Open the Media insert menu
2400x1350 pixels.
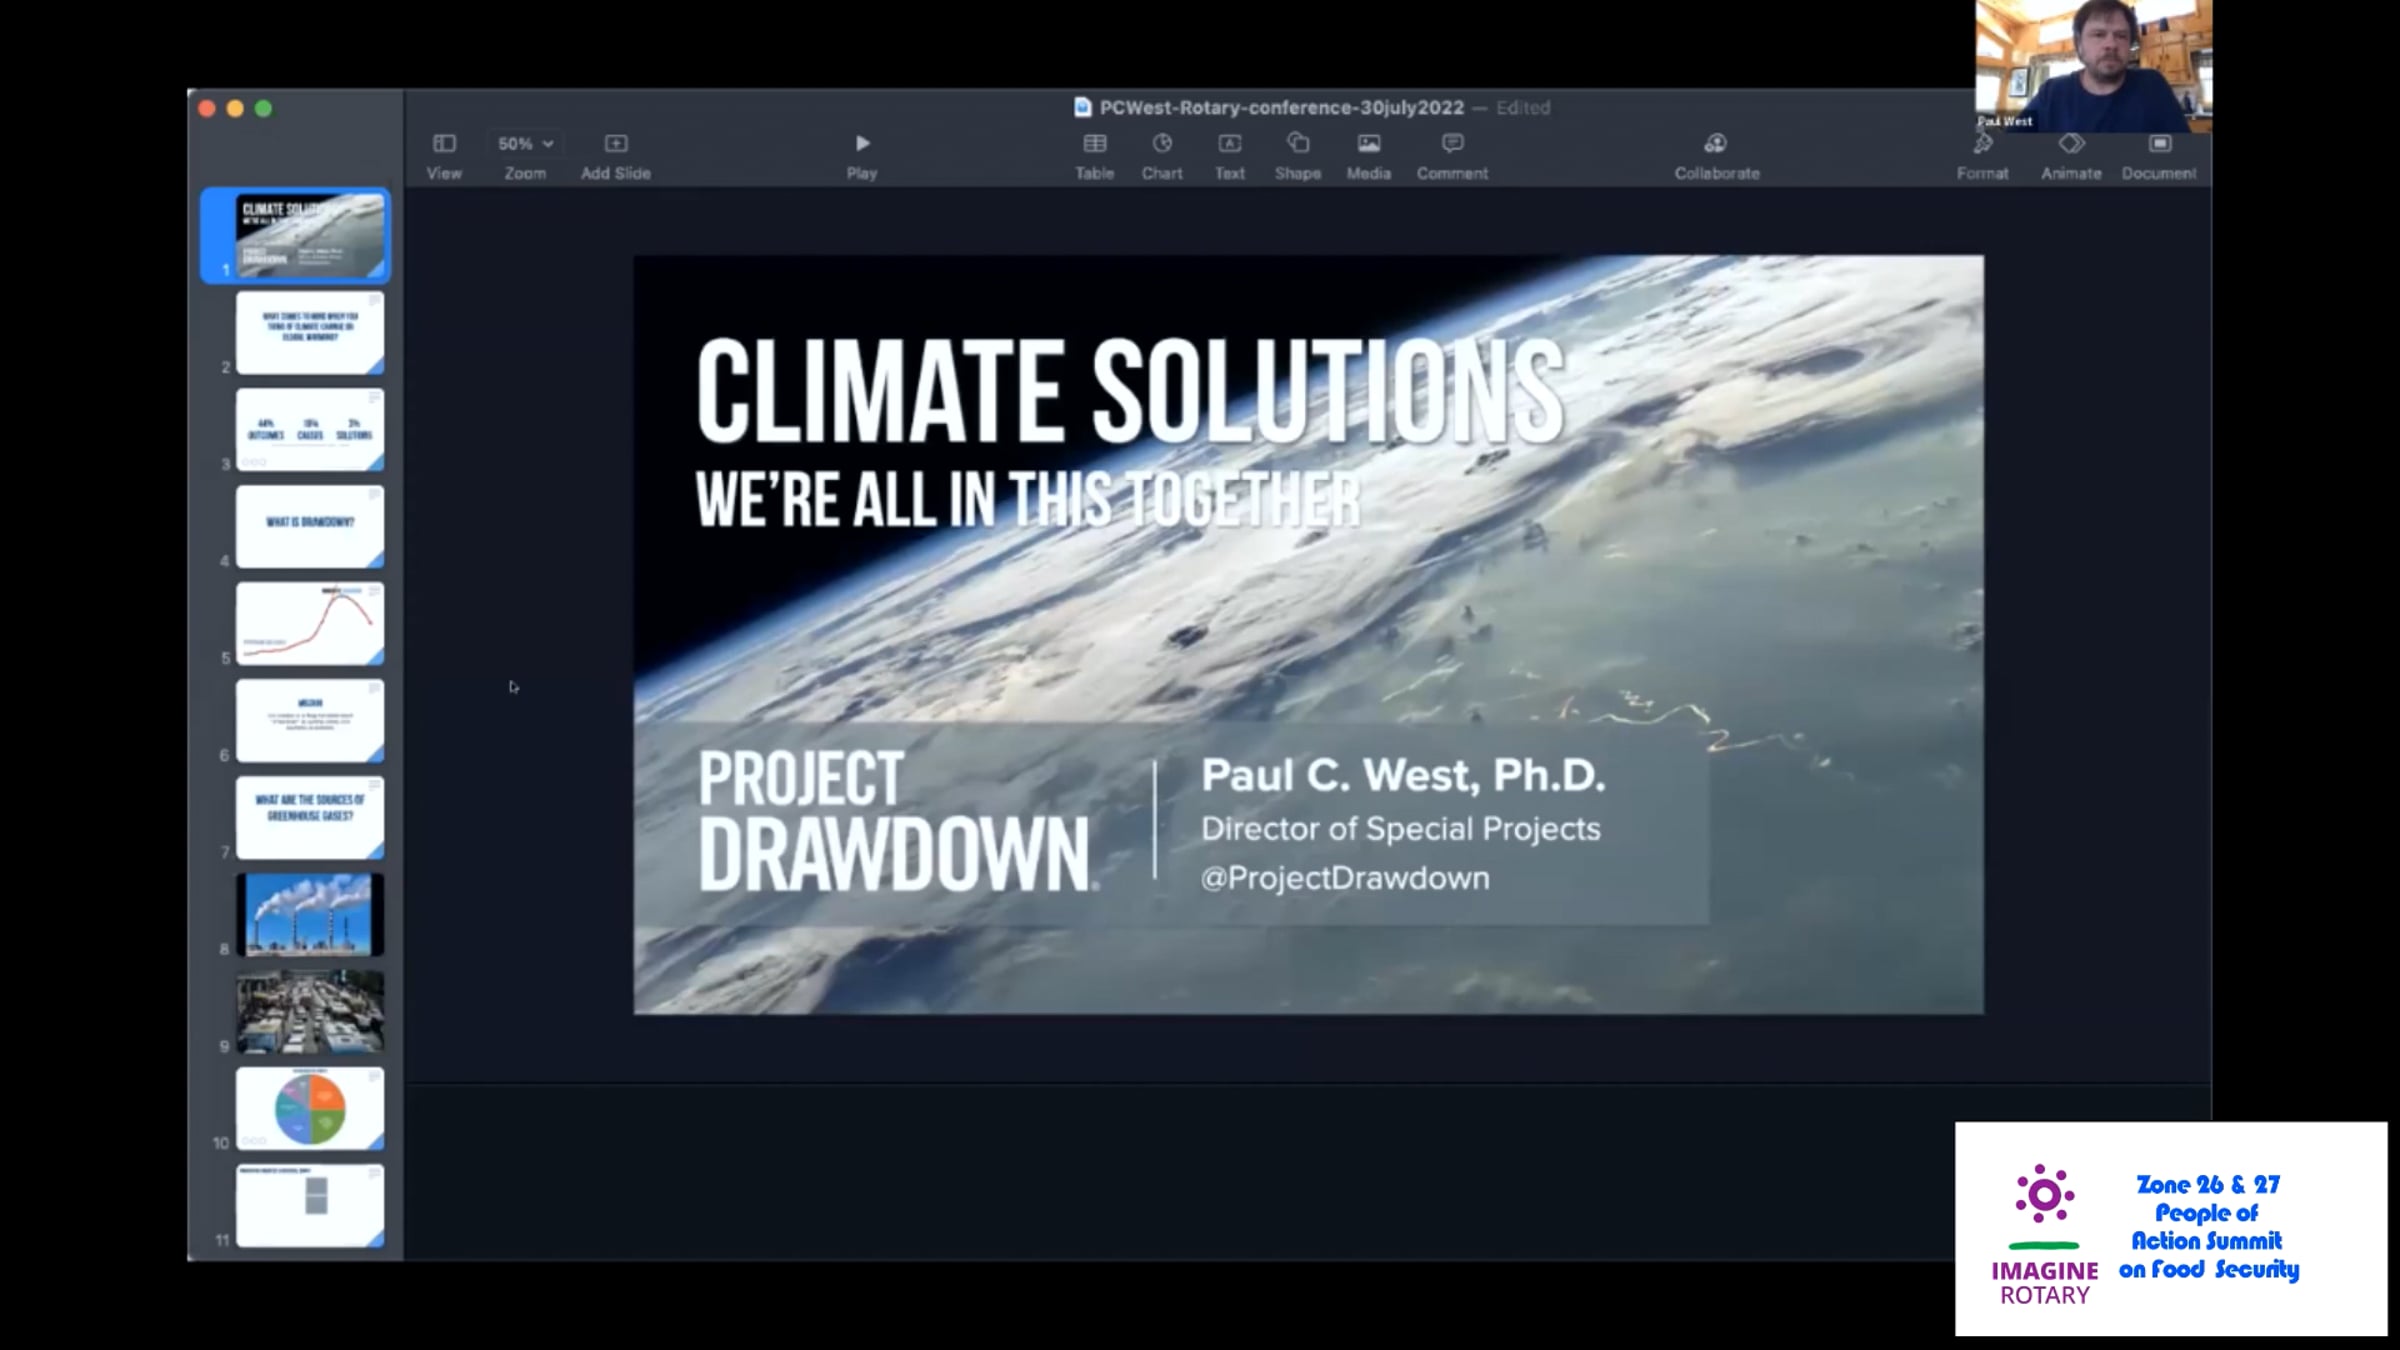pos(1368,145)
